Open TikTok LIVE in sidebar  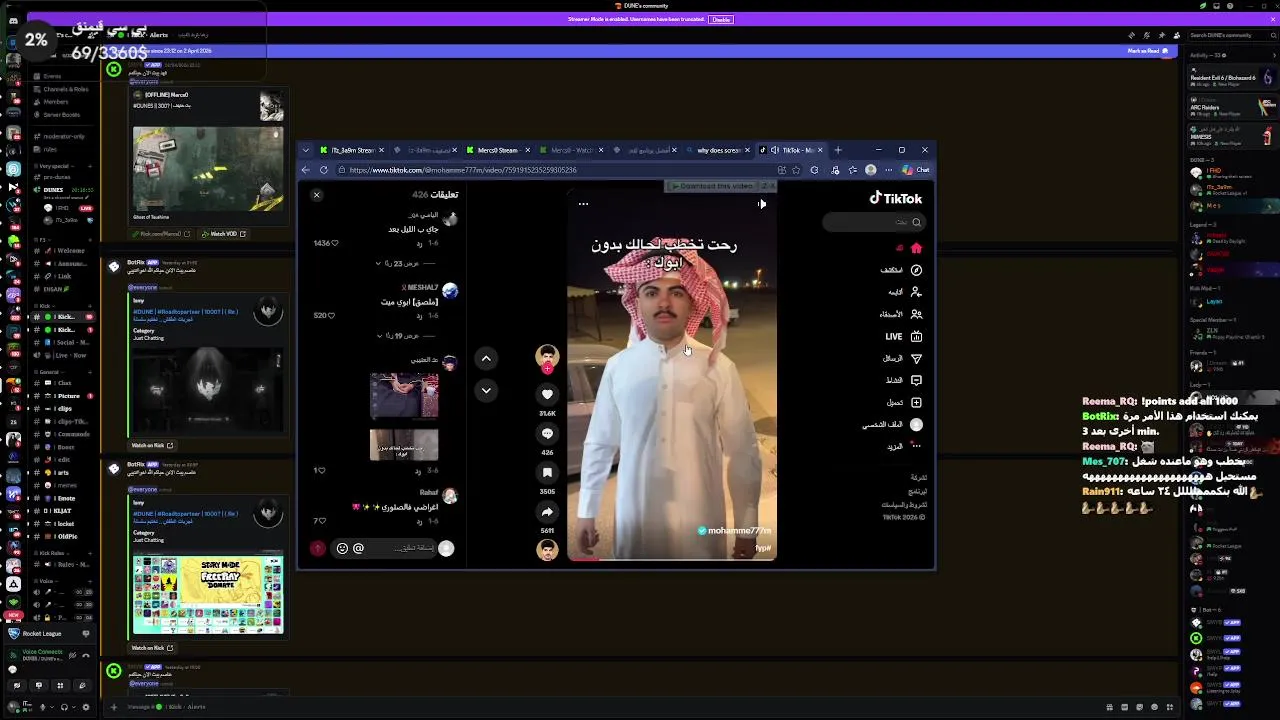pos(903,336)
